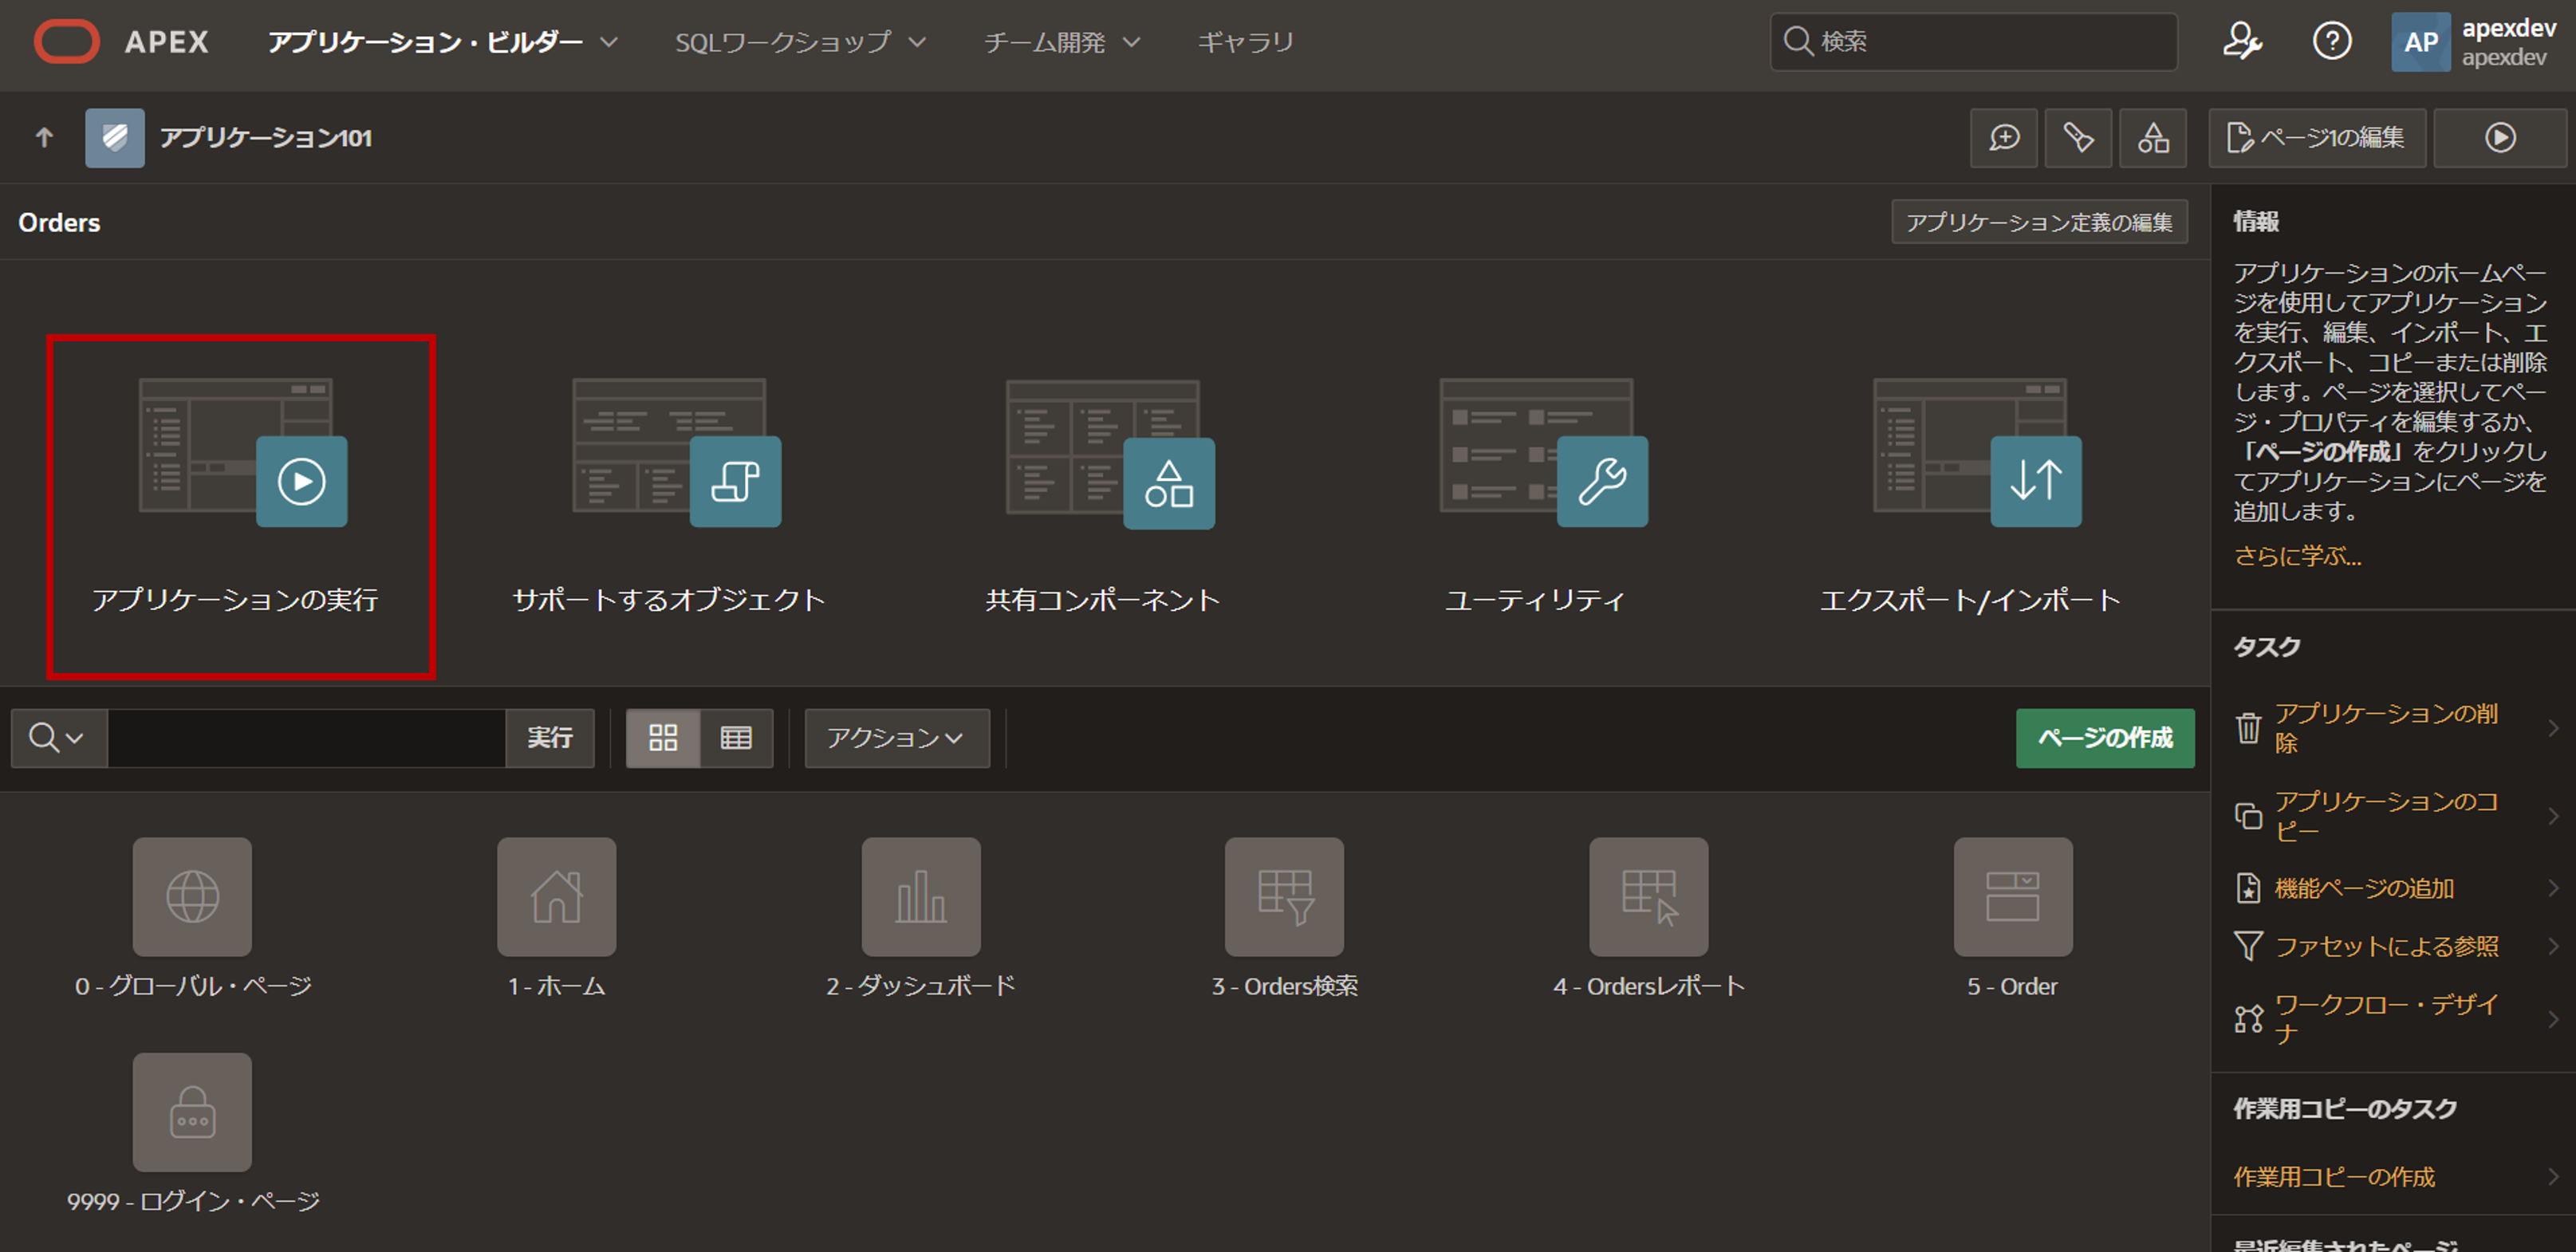Click the さらに学ぶ link
This screenshot has height=1252, width=2576.
2297,556
